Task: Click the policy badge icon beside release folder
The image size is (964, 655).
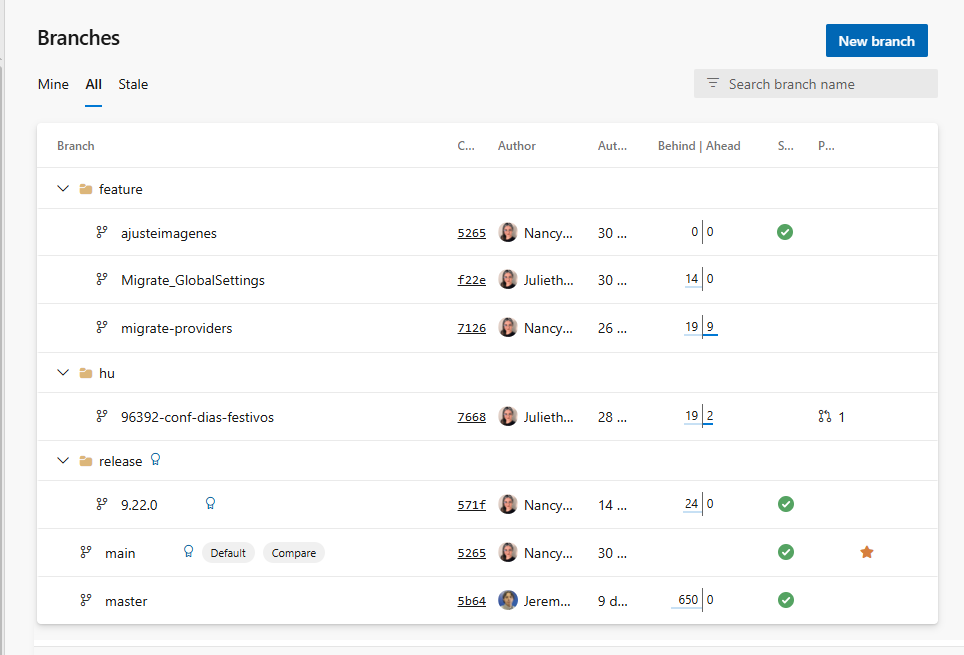Action: point(155,460)
